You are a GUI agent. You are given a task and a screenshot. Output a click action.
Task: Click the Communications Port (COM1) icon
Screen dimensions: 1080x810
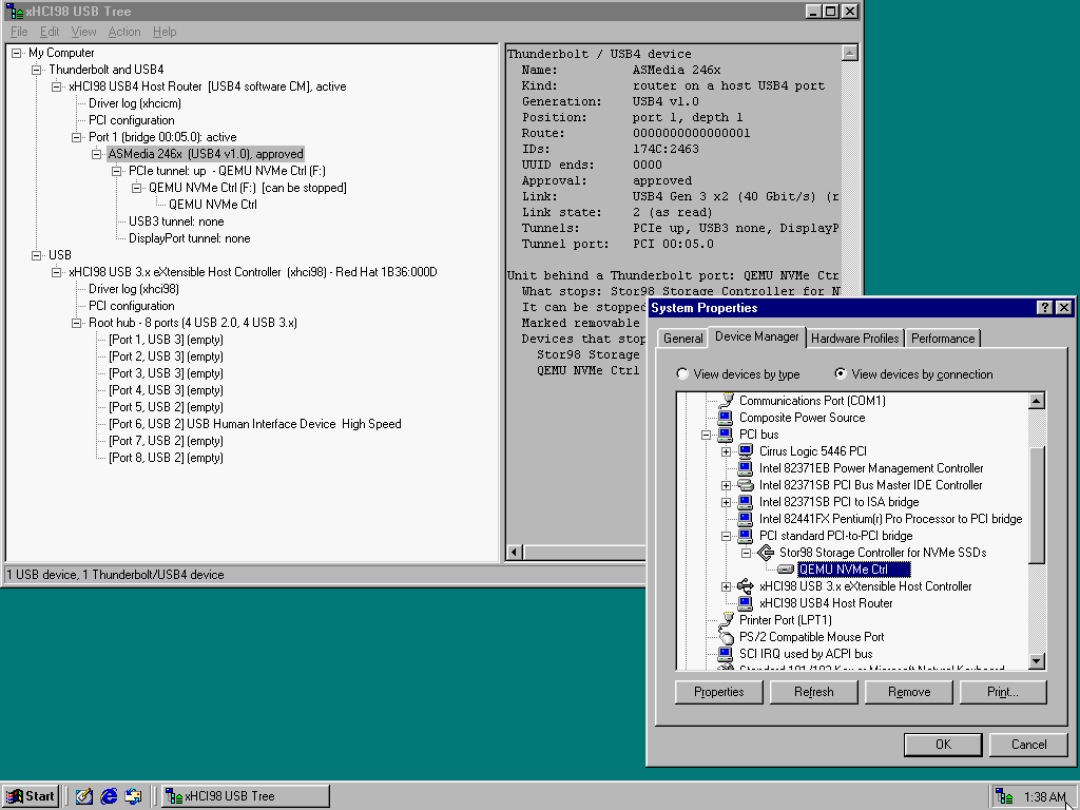(725, 400)
